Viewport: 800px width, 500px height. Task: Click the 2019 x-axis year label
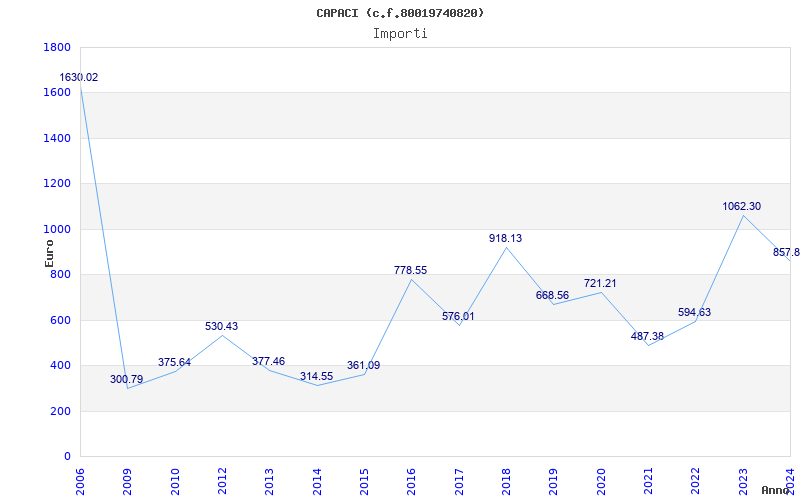pos(554,482)
